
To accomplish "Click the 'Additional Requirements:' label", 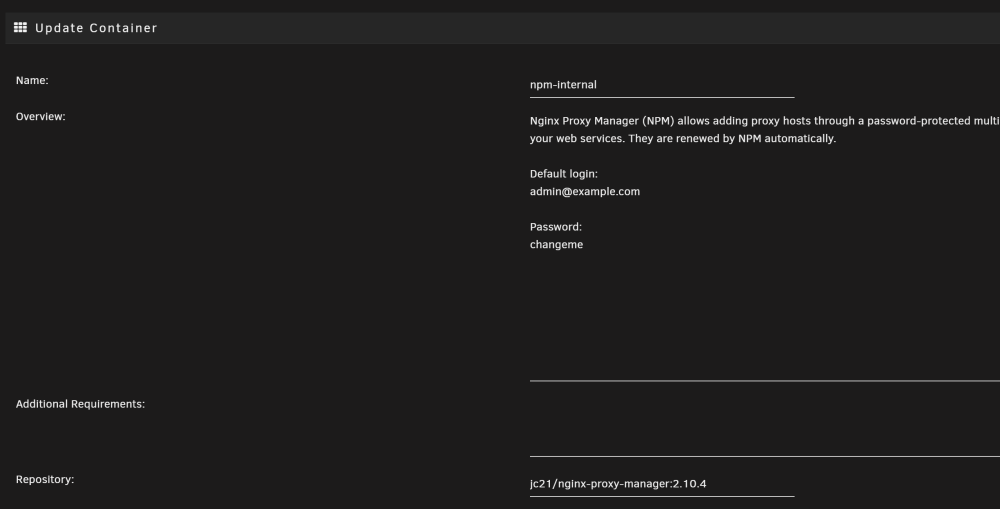I will (80, 404).
